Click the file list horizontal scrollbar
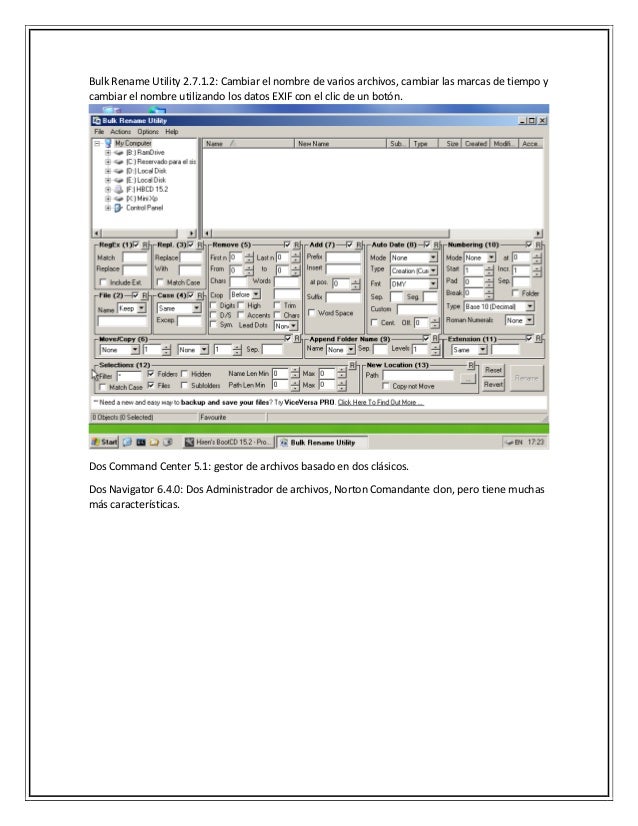Screen dimensions: 638x826 pos(373,233)
